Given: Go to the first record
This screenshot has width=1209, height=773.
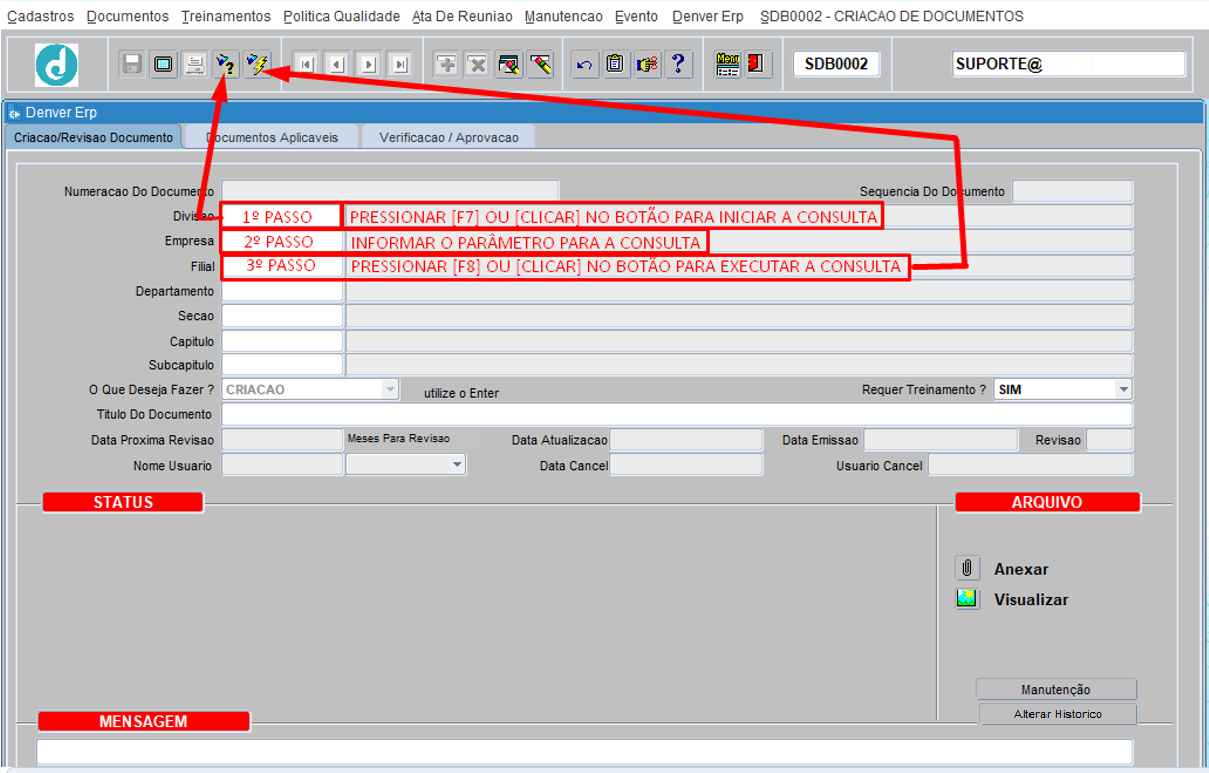Looking at the screenshot, I should 306,65.
